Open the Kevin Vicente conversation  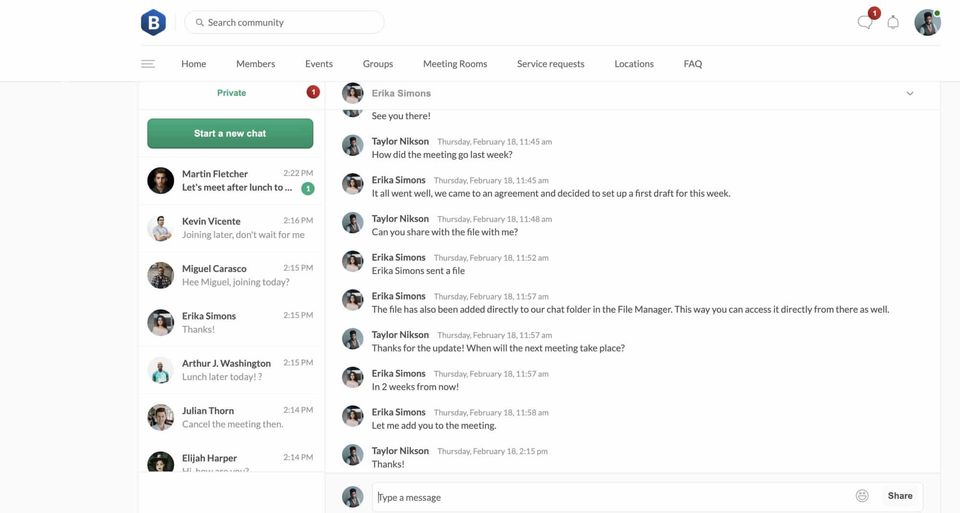(231, 228)
